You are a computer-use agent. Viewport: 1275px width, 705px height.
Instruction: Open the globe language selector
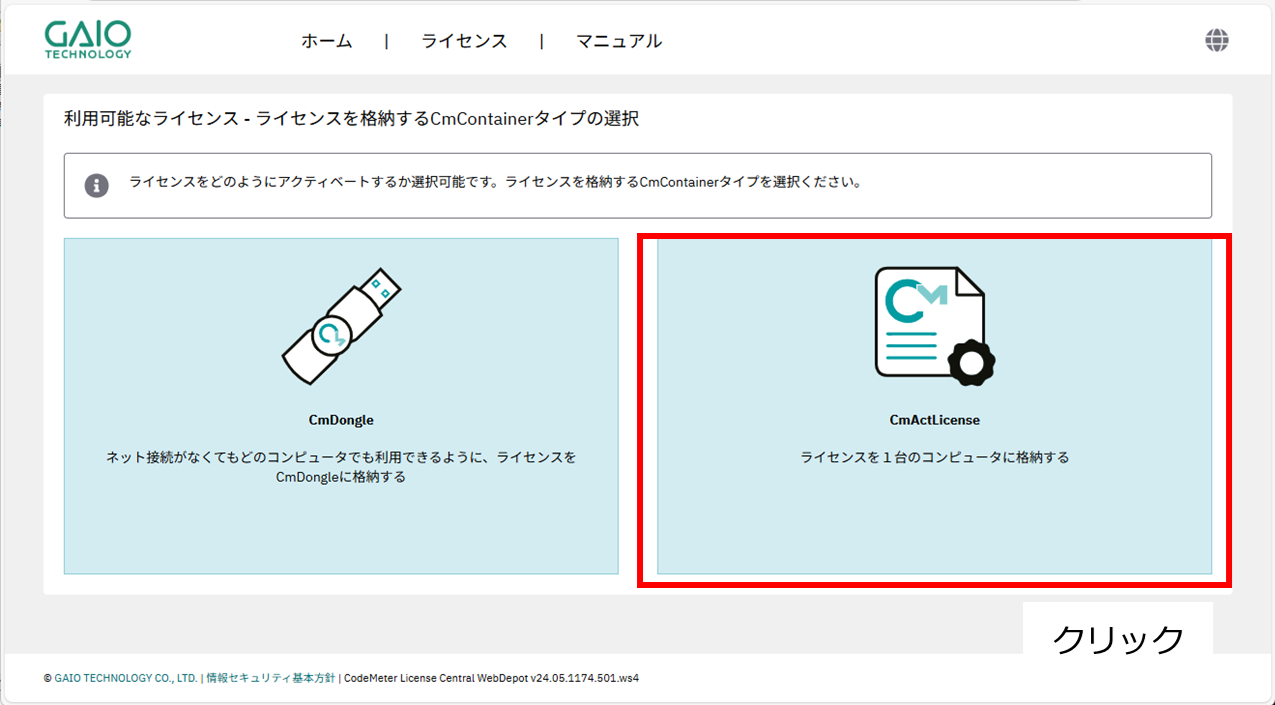tap(1216, 40)
